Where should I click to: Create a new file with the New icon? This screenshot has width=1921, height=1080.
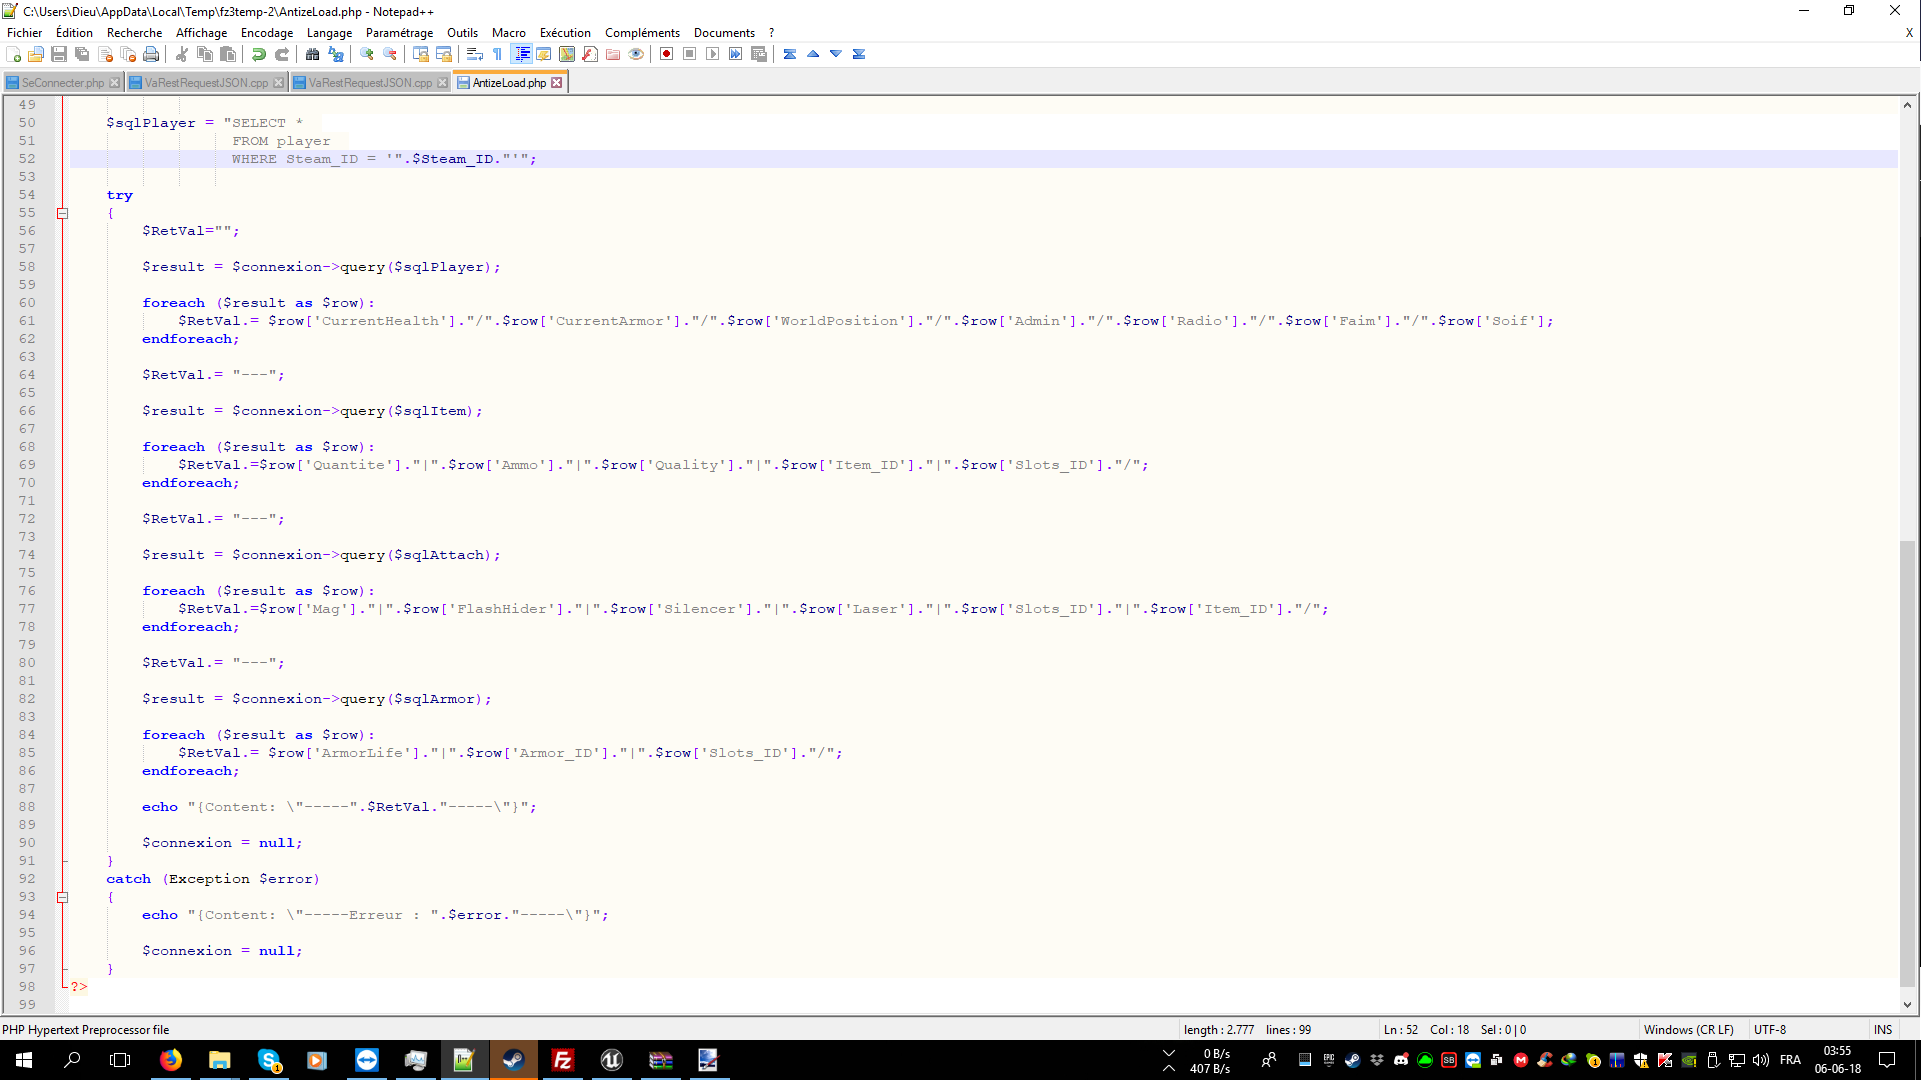(x=14, y=54)
